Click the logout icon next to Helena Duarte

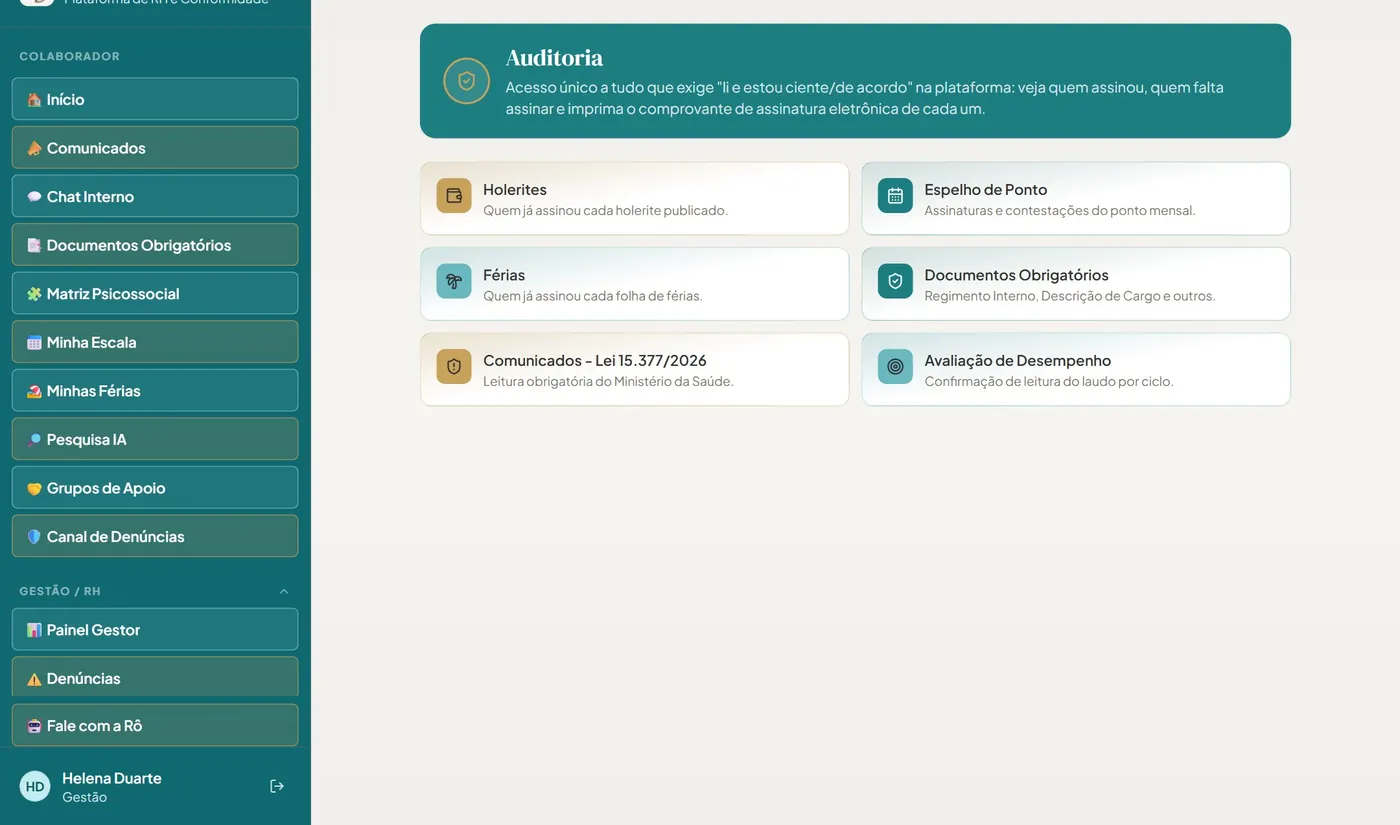[x=277, y=787]
